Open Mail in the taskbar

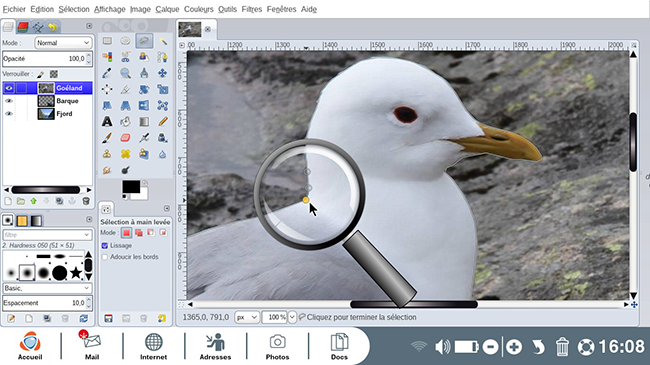pos(92,346)
